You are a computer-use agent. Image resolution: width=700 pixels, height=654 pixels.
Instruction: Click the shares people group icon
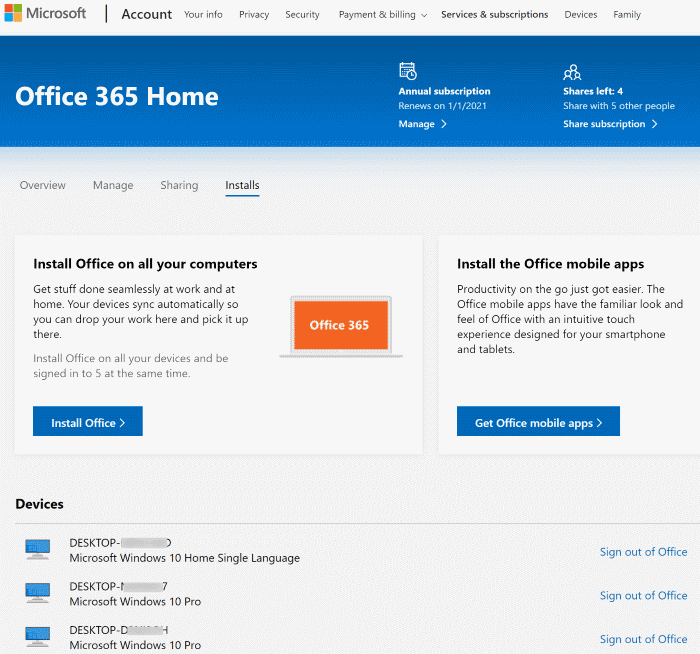point(572,72)
